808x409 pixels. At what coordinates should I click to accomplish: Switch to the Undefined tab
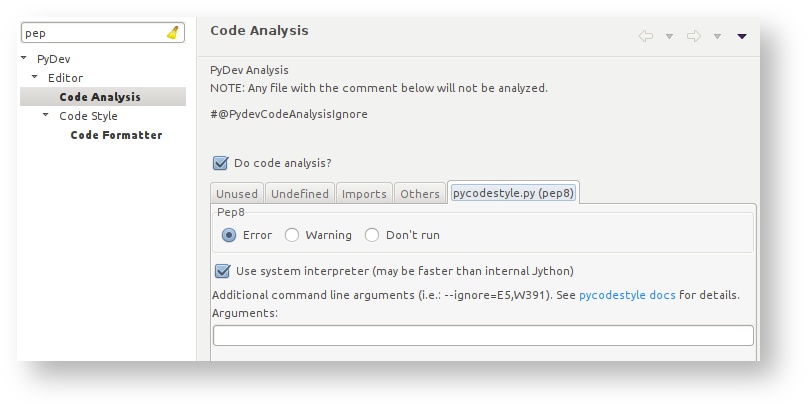coord(299,194)
